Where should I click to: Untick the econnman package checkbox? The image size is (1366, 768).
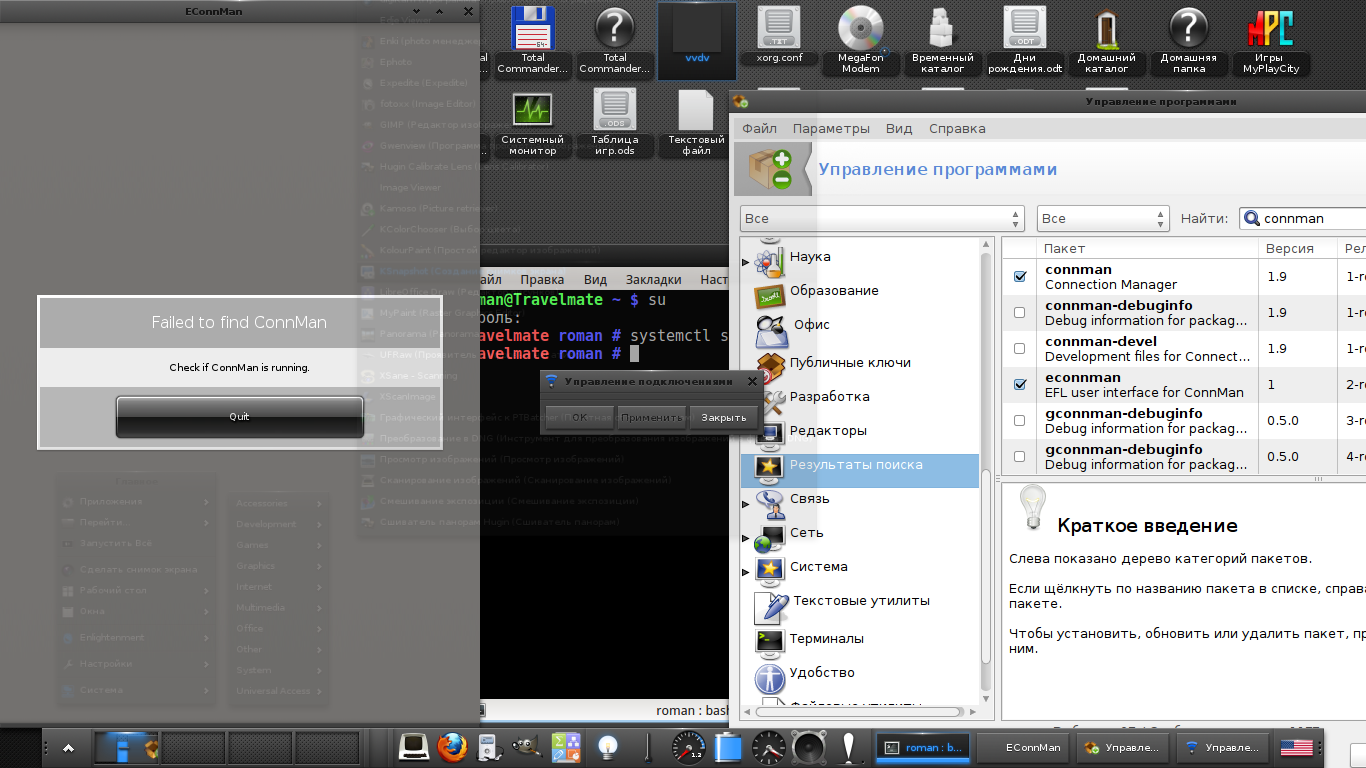coord(1020,385)
